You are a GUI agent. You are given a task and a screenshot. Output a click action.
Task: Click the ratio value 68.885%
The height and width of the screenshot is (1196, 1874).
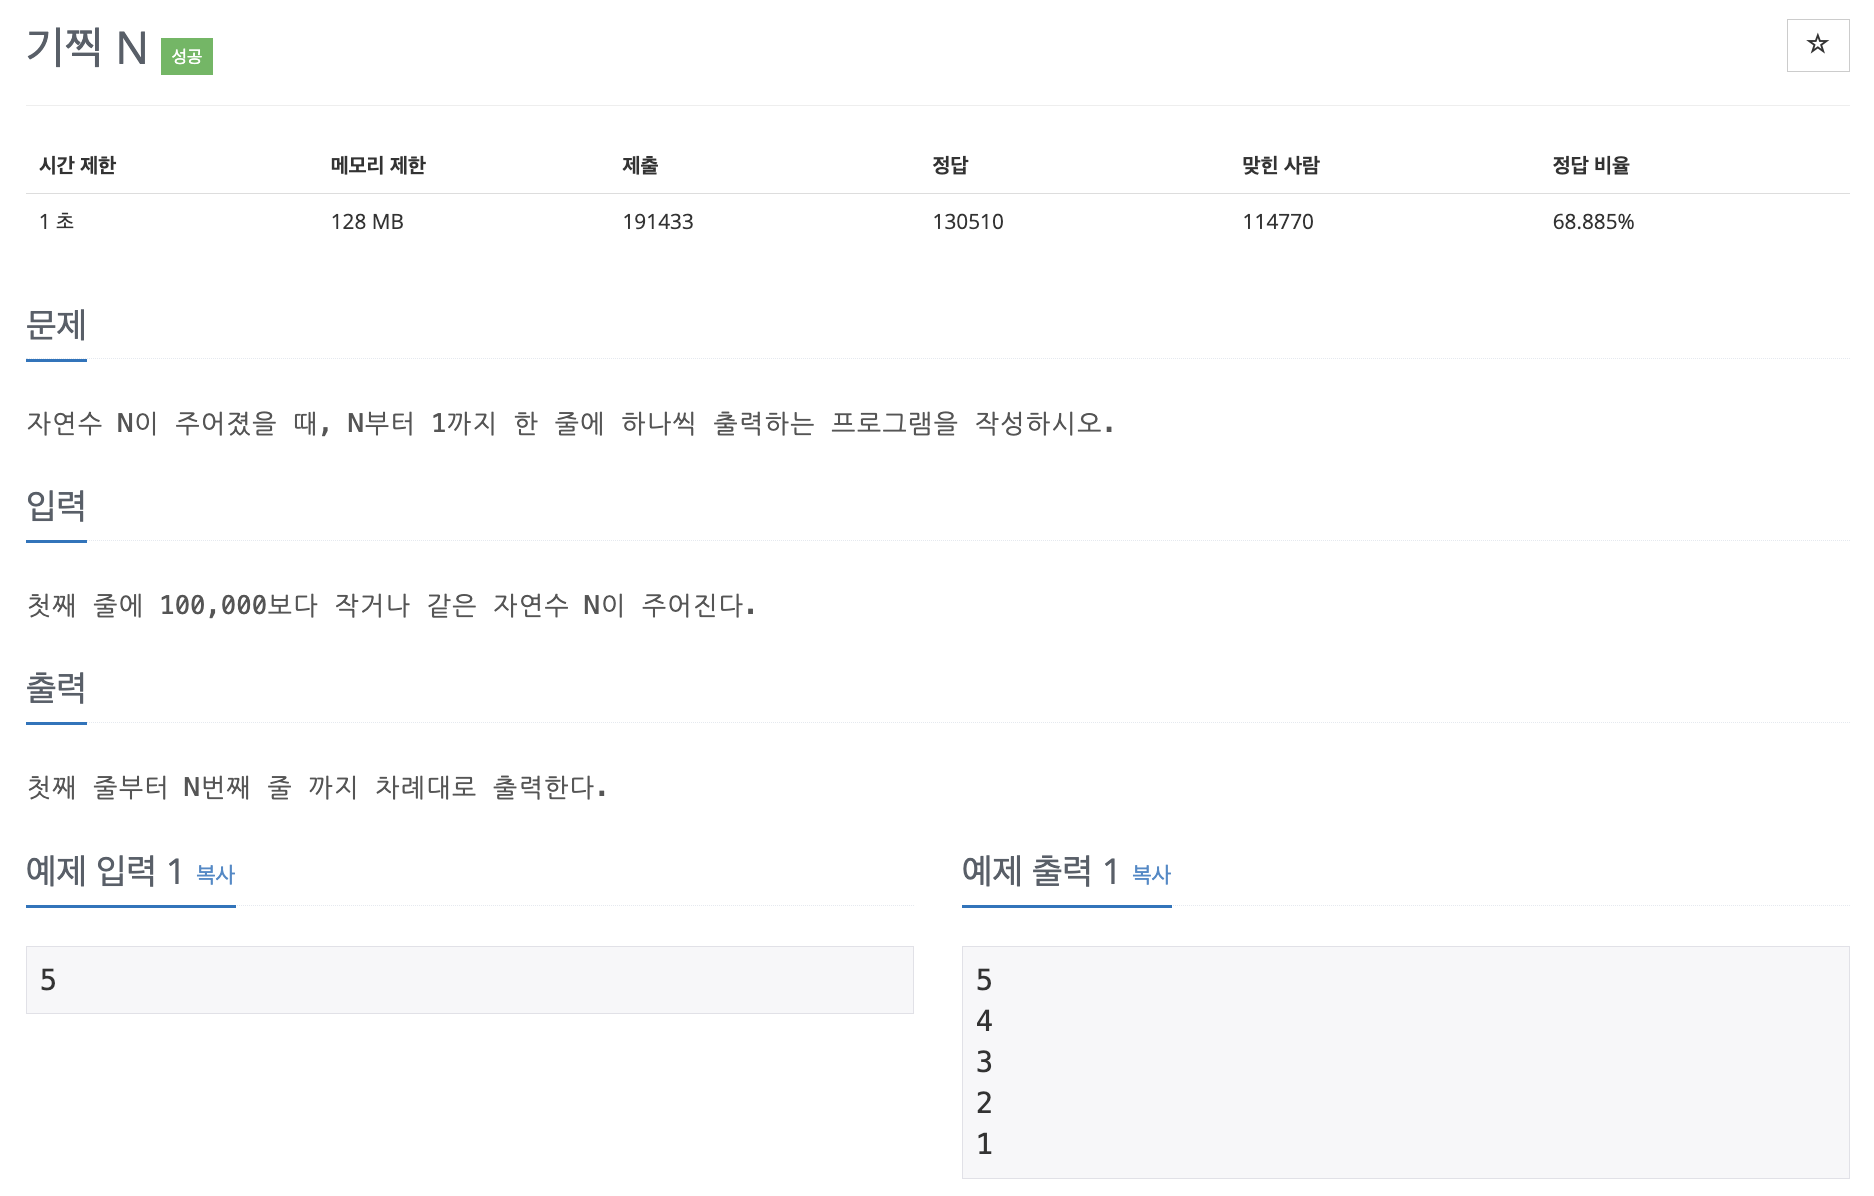pos(1593,221)
